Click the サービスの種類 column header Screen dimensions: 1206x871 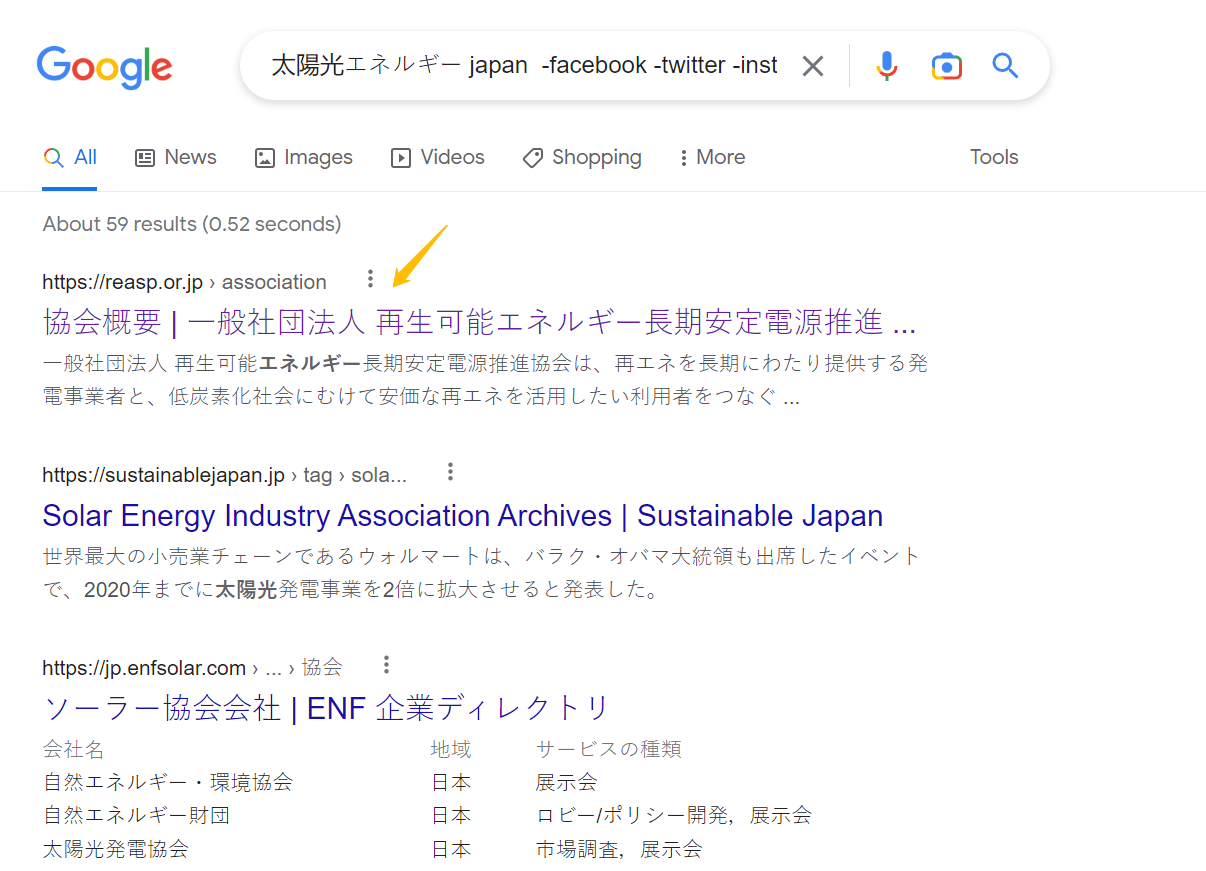609,749
